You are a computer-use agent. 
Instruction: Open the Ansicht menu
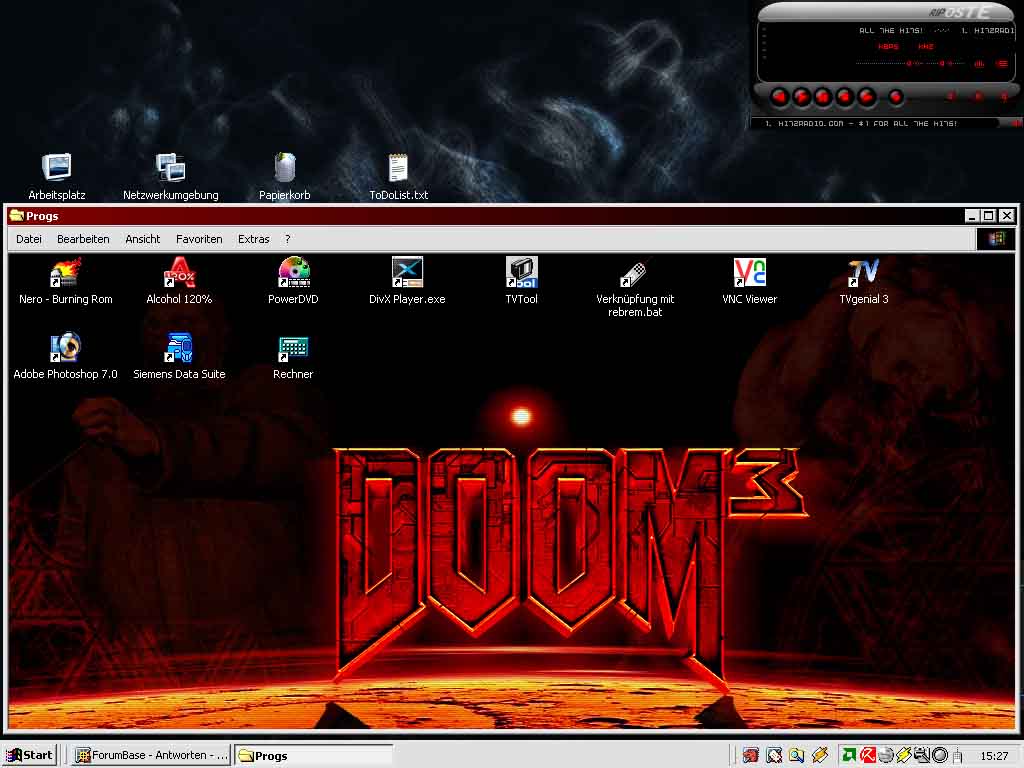coord(142,239)
